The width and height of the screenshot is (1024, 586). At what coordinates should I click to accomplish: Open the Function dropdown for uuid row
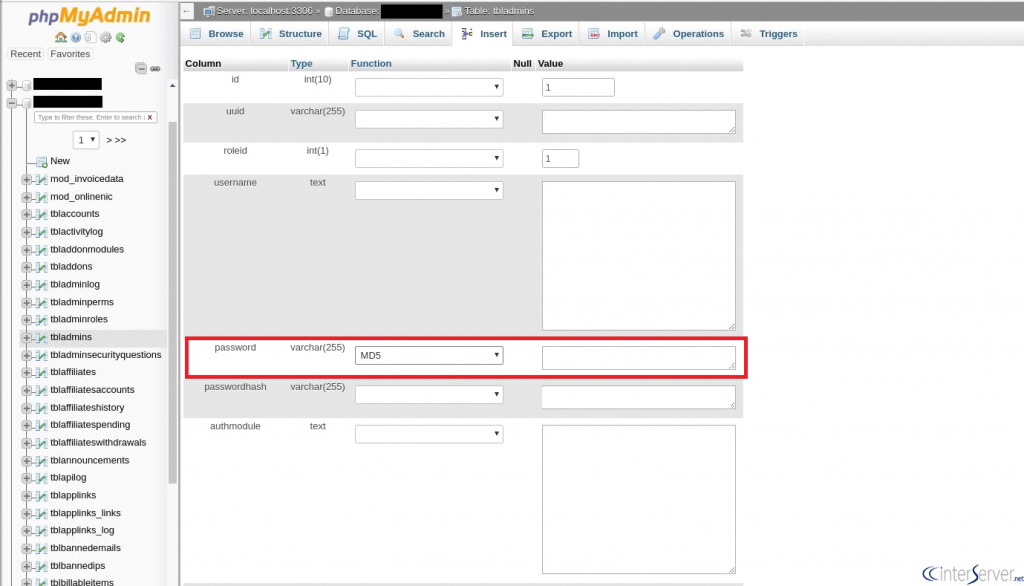pyautogui.click(x=429, y=119)
